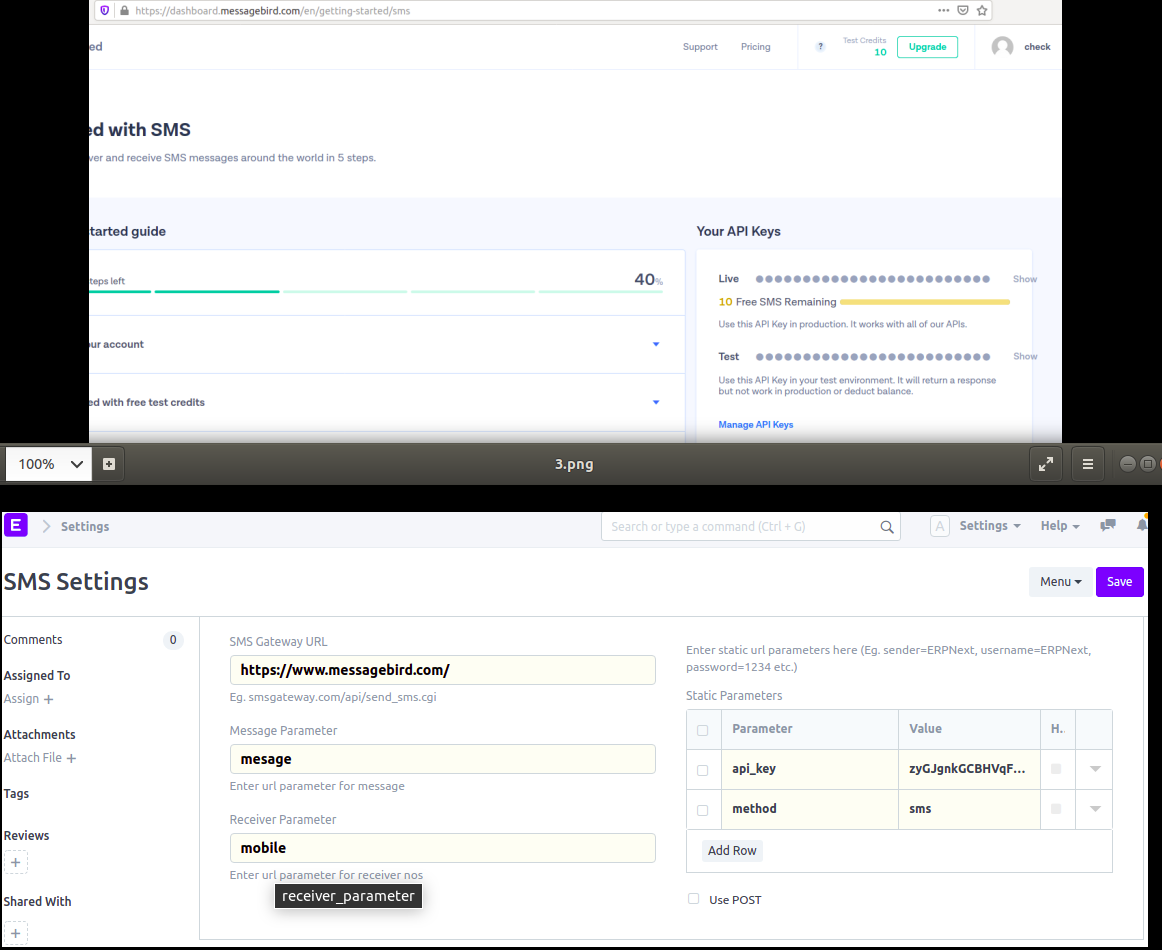Click the 'zyGJgnkGCBHVqF...' value cell

coord(969,769)
